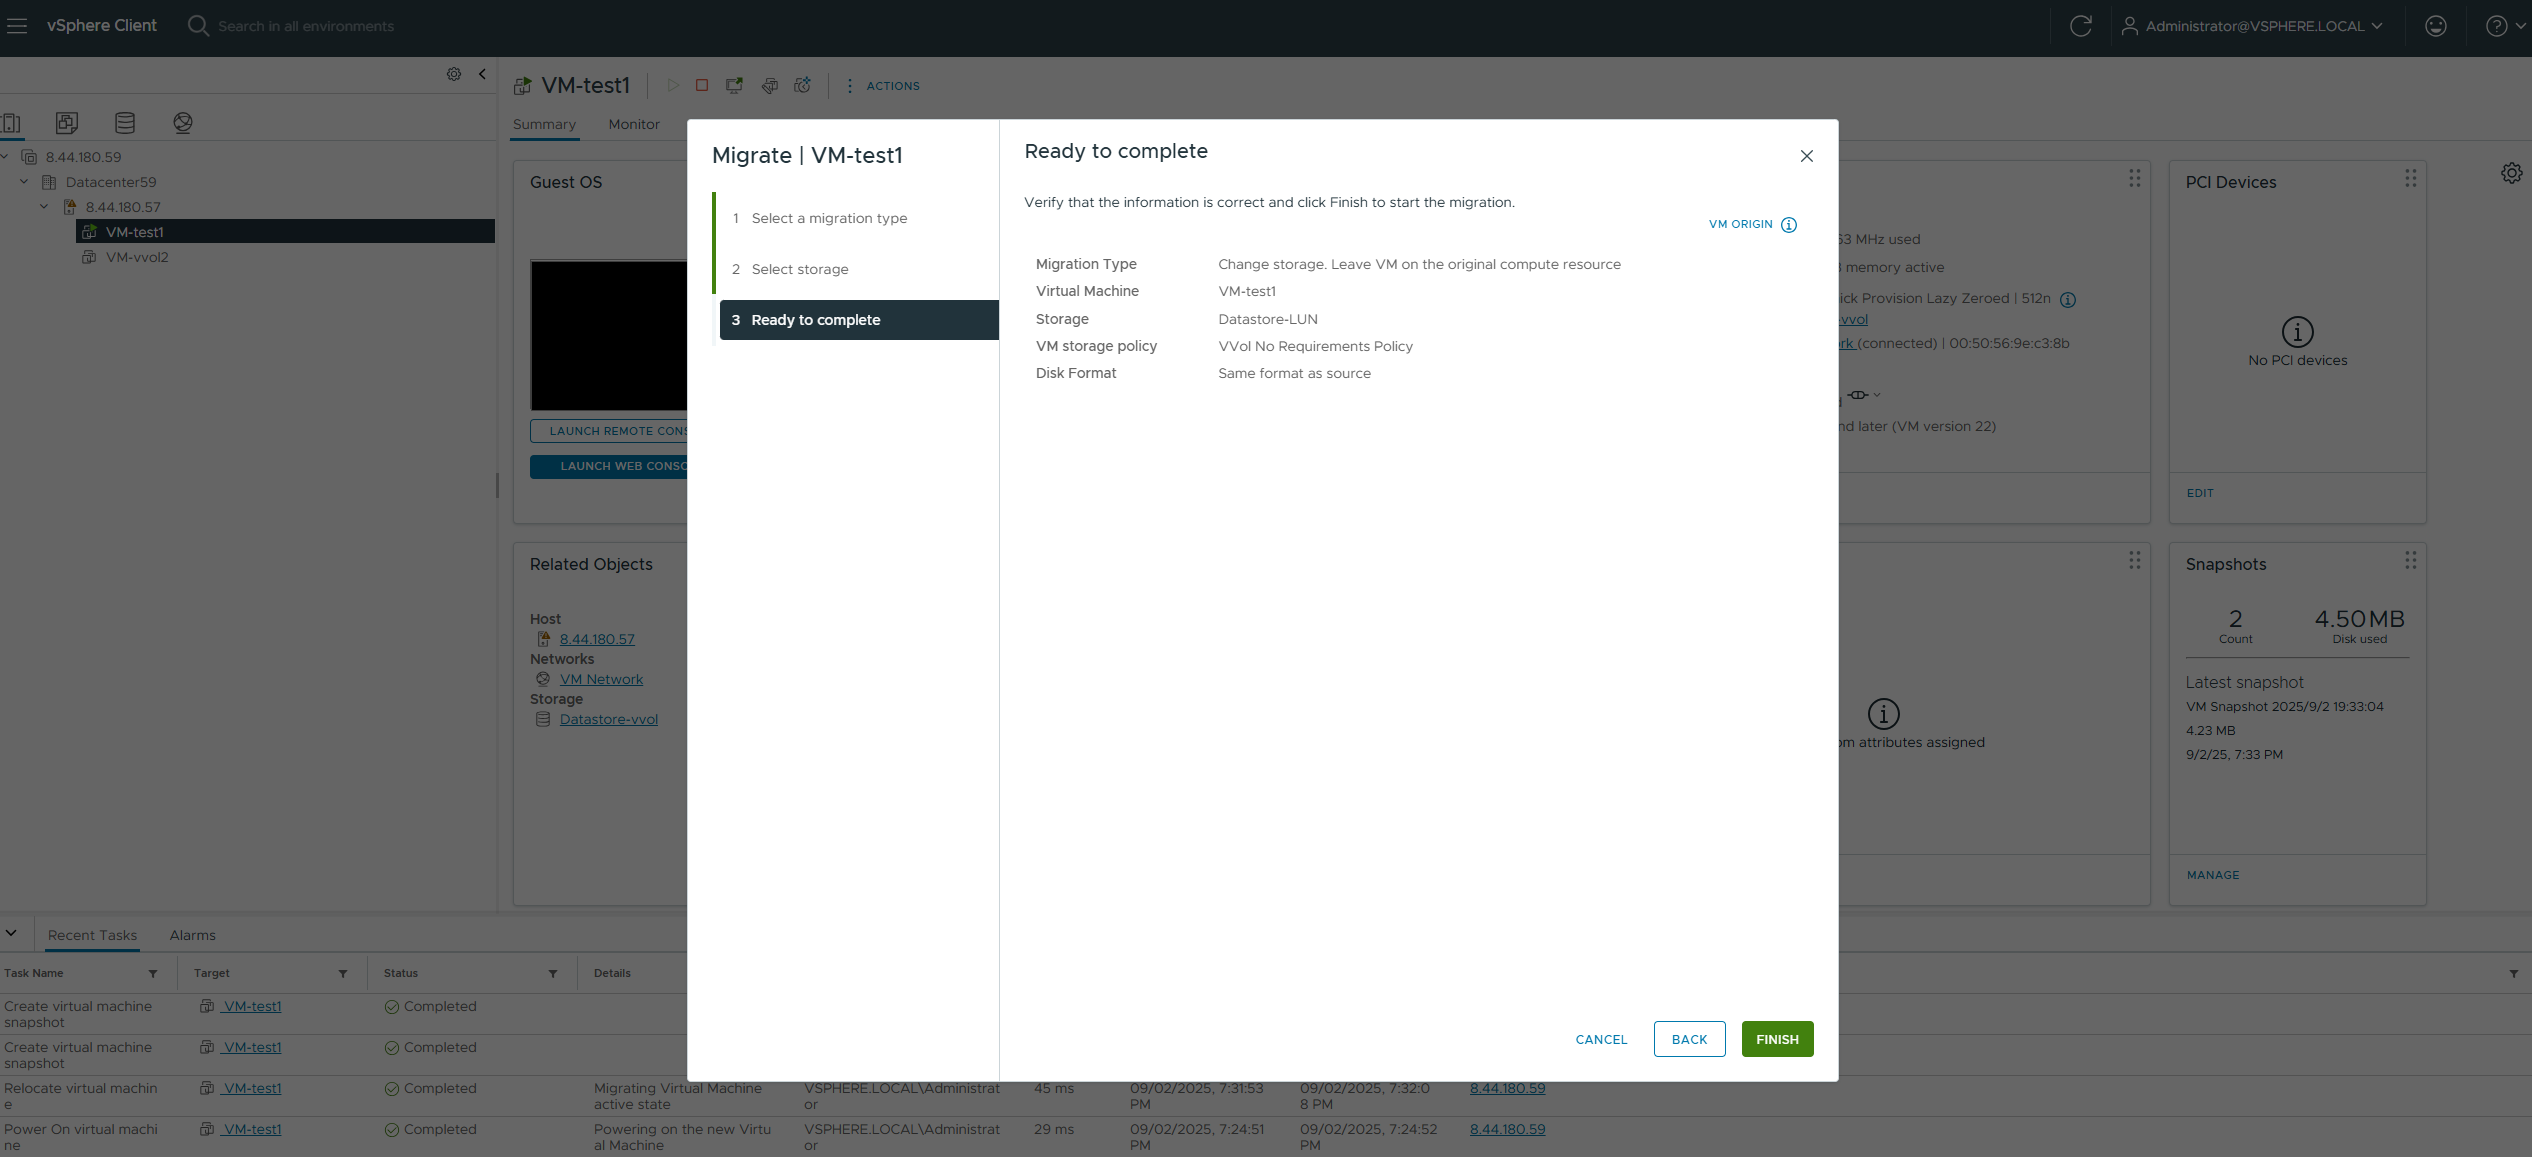Viewport: 2532px width, 1157px height.
Task: Collapse the Recent Tasks bottom panel
Action: (x=11, y=933)
